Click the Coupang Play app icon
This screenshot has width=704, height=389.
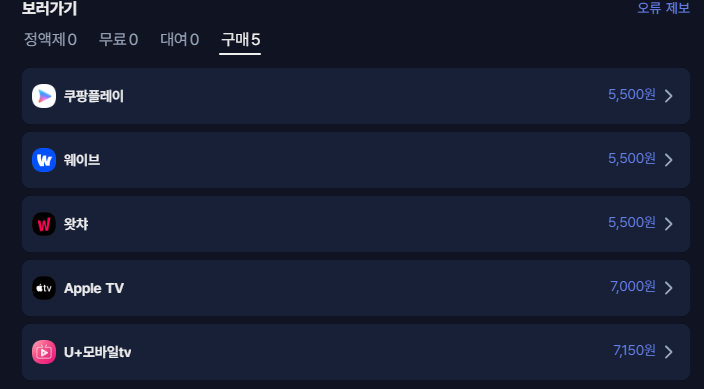[x=44, y=96]
